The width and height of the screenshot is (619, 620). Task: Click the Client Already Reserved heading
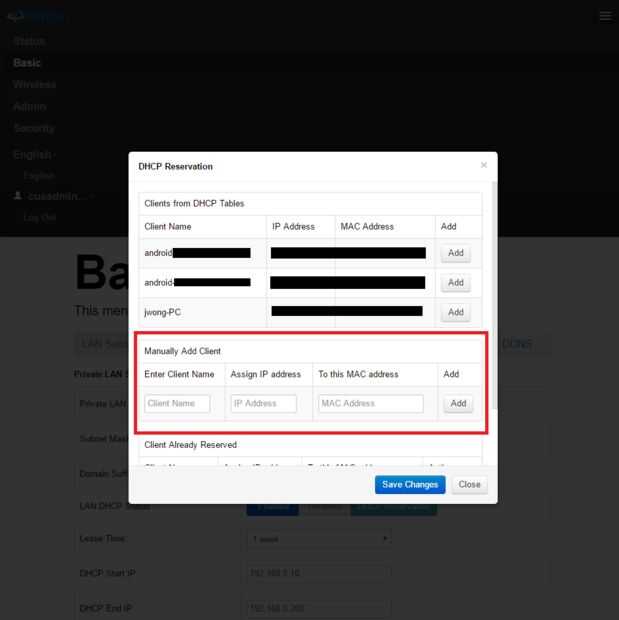point(191,445)
